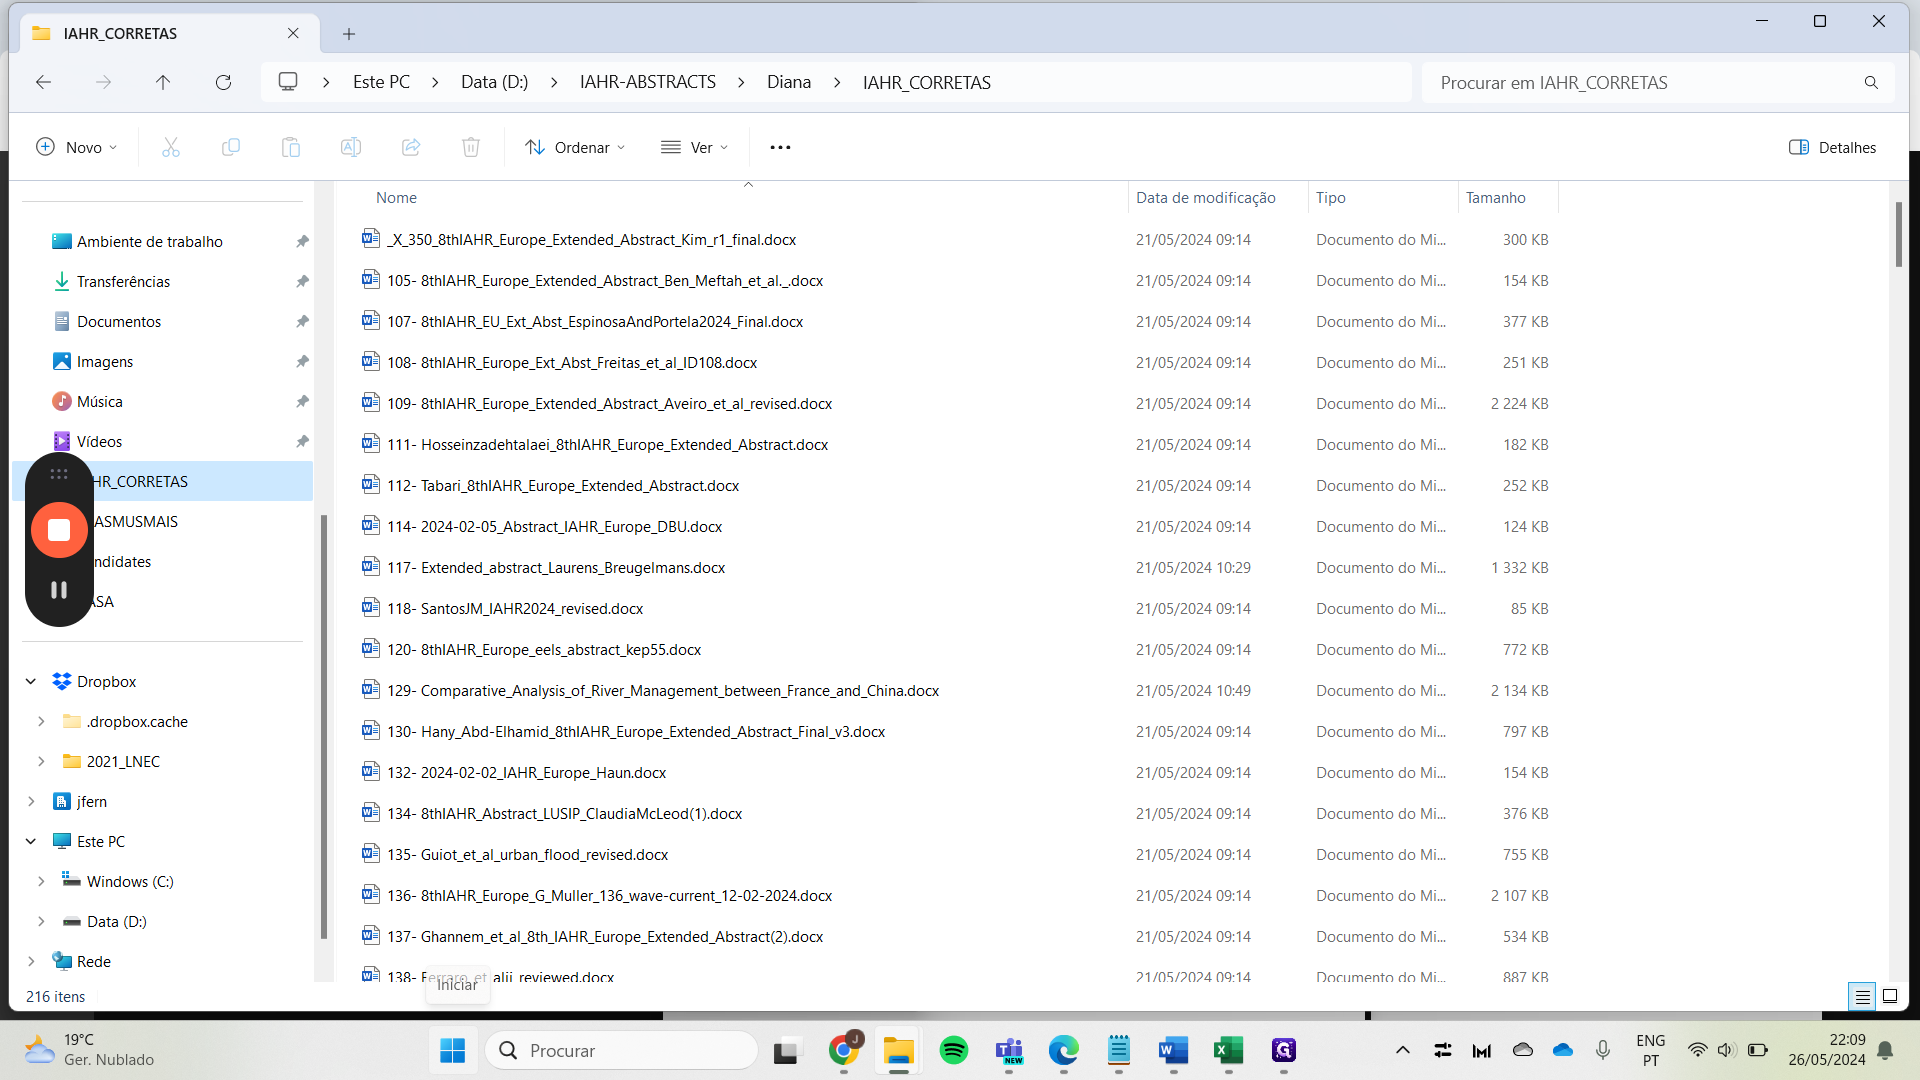Screen dimensions: 1920x1080
Task: Open the Novo button menu
Action: click(76, 148)
